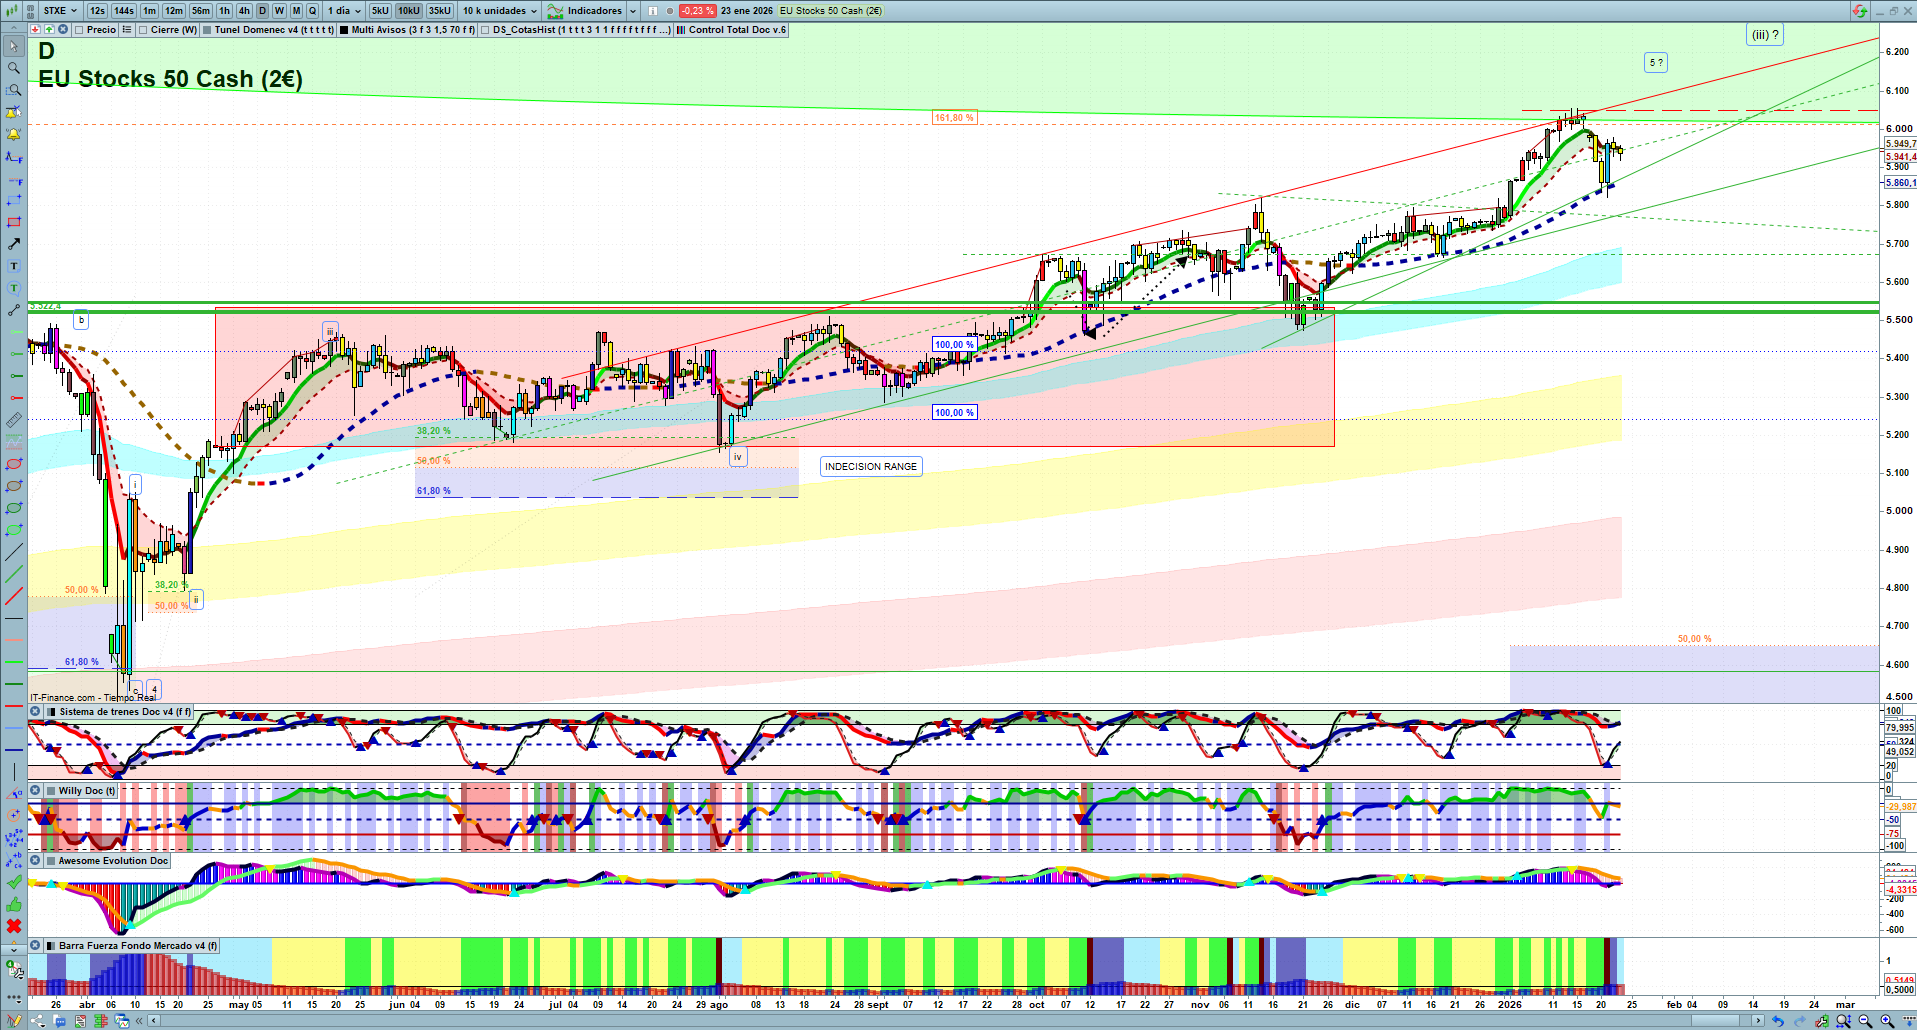Switch to the 4h timeframe
The height and width of the screenshot is (1030, 1917).
point(244,11)
